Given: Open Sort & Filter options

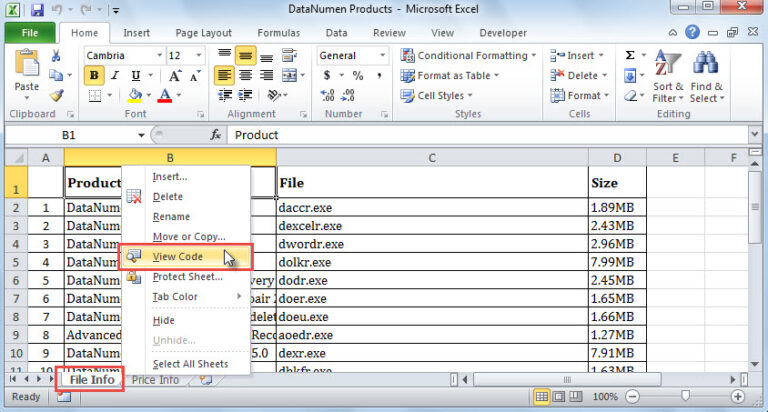Looking at the screenshot, I should pyautogui.click(x=668, y=76).
